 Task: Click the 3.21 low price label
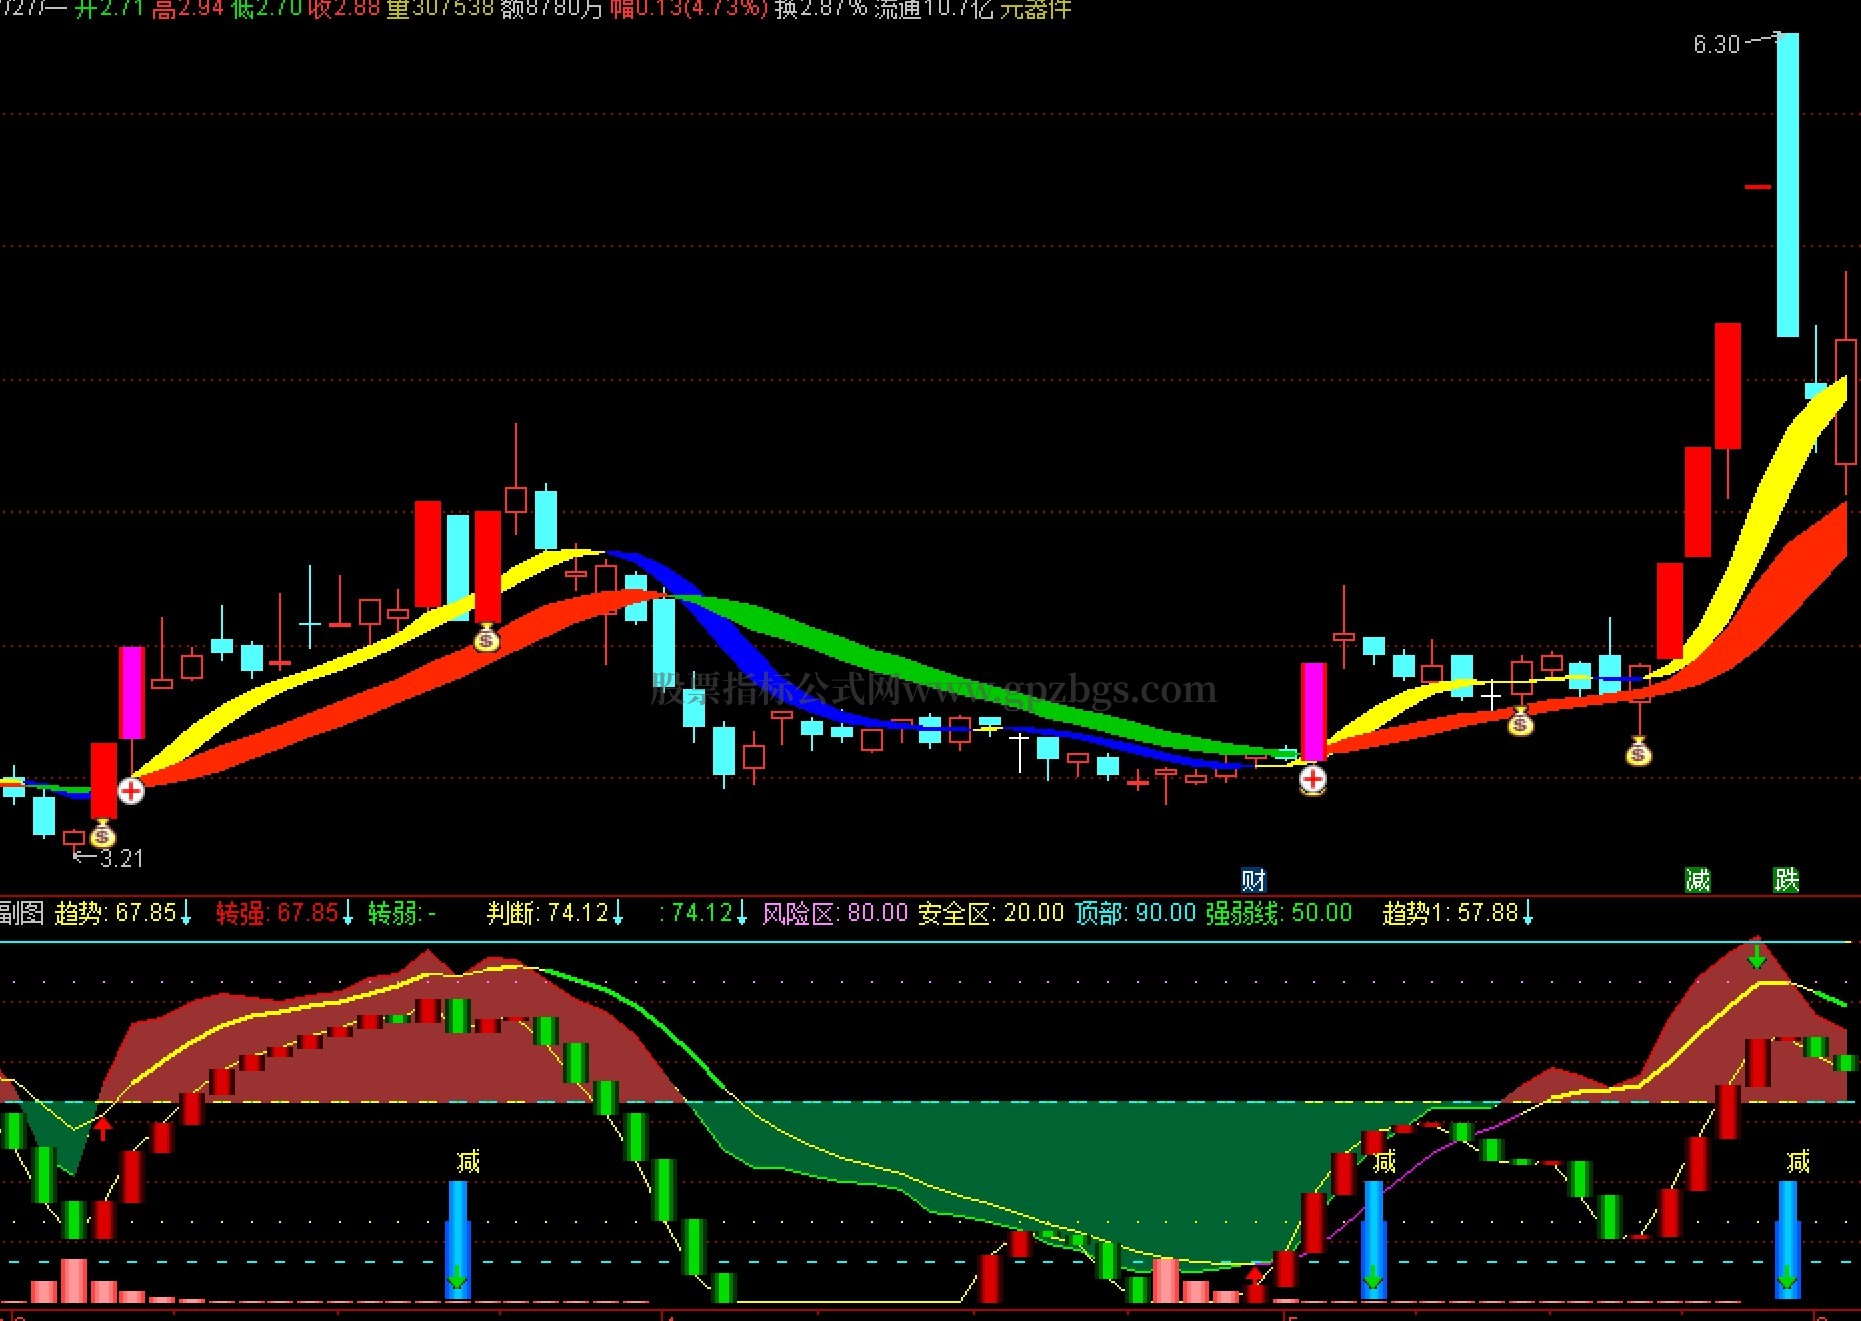coord(122,858)
